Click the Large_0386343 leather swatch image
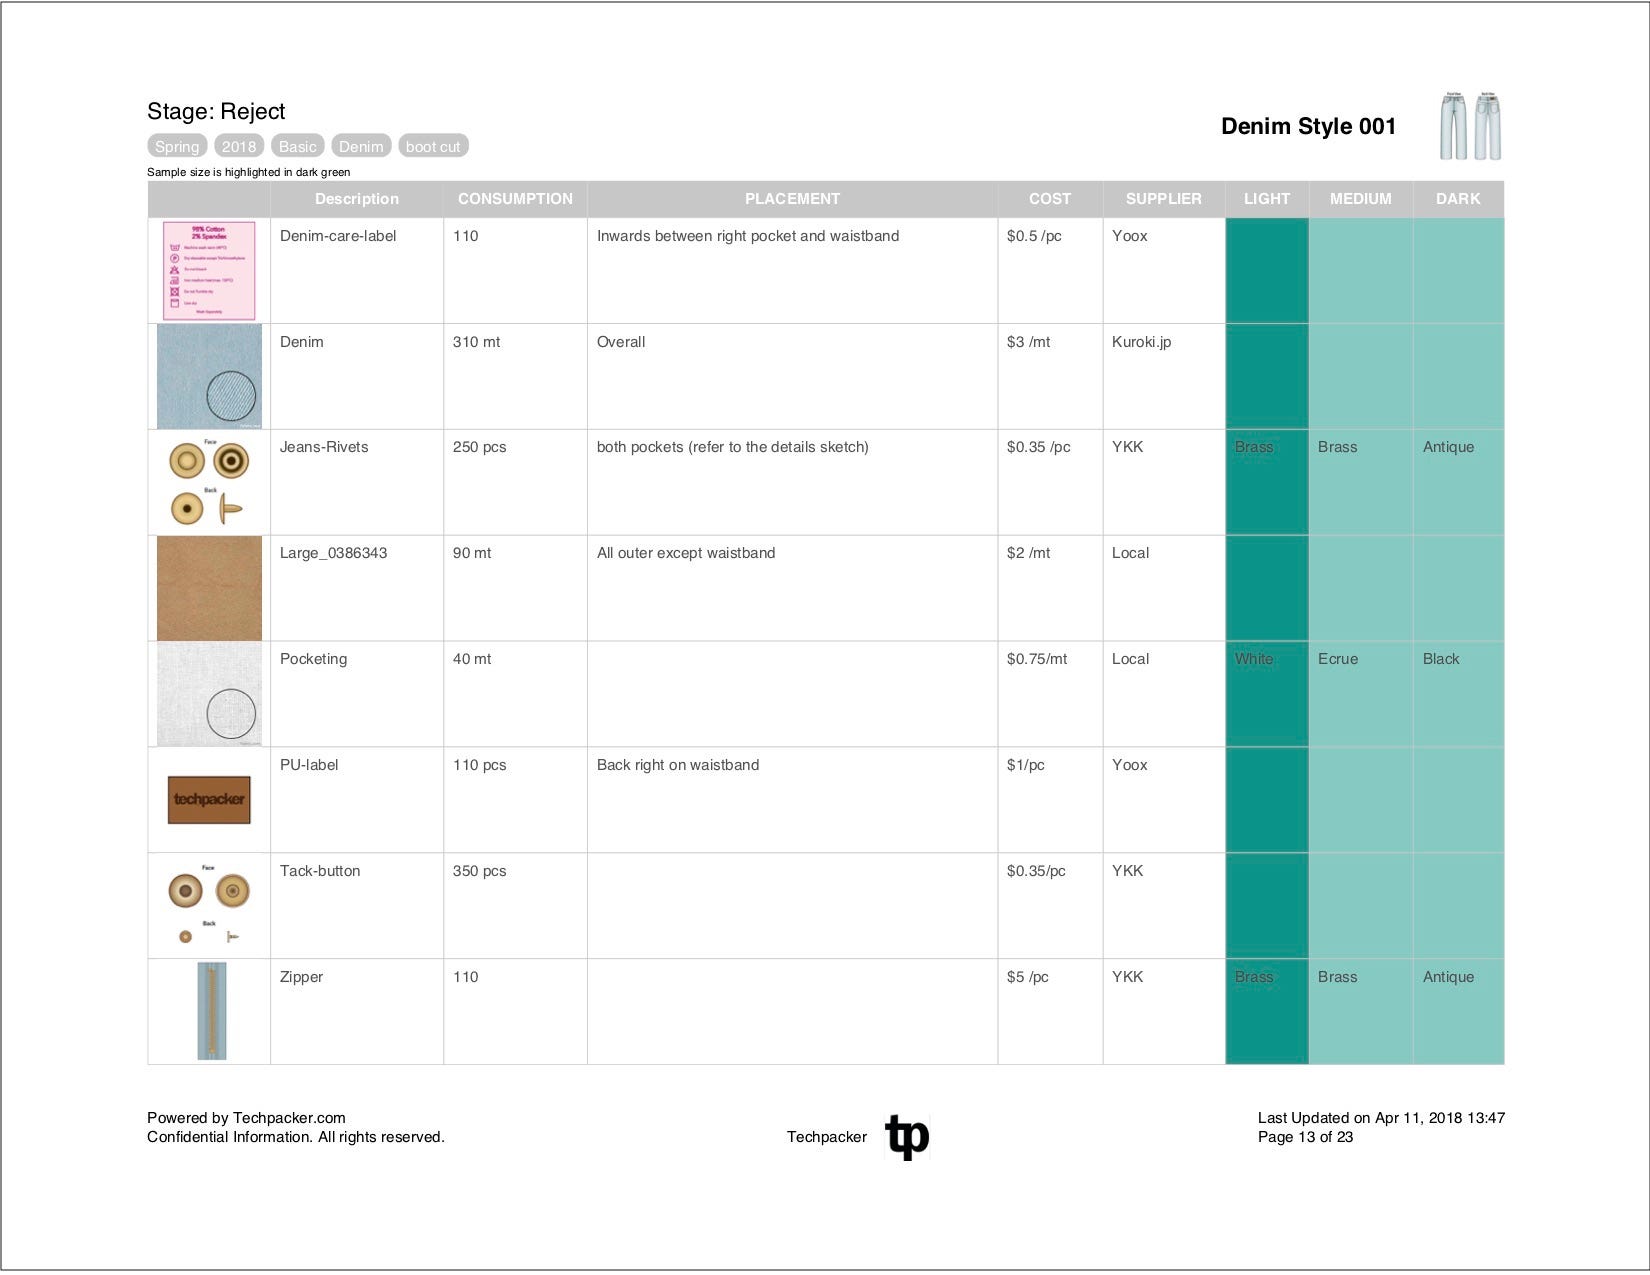The height and width of the screenshot is (1275, 1650). (209, 587)
